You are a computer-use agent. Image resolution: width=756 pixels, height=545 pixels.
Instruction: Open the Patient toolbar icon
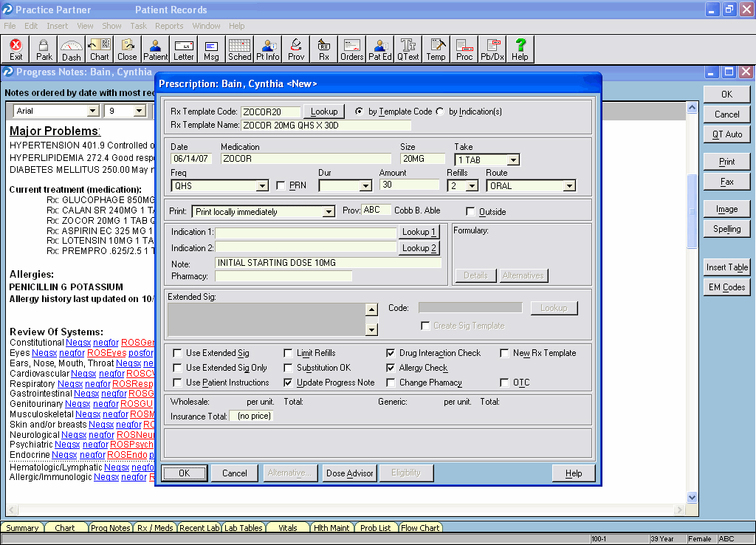coord(155,49)
